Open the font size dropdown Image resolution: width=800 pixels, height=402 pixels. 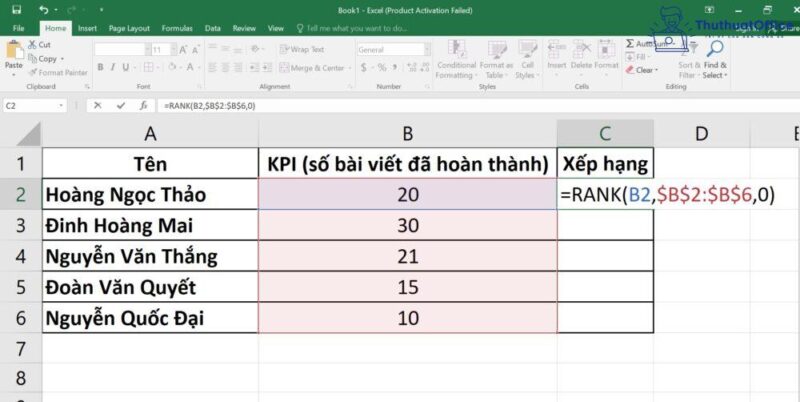173,49
